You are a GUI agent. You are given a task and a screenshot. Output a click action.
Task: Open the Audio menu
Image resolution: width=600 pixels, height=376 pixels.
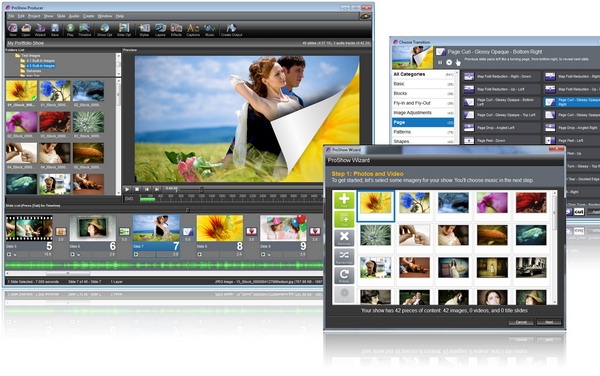74,16
